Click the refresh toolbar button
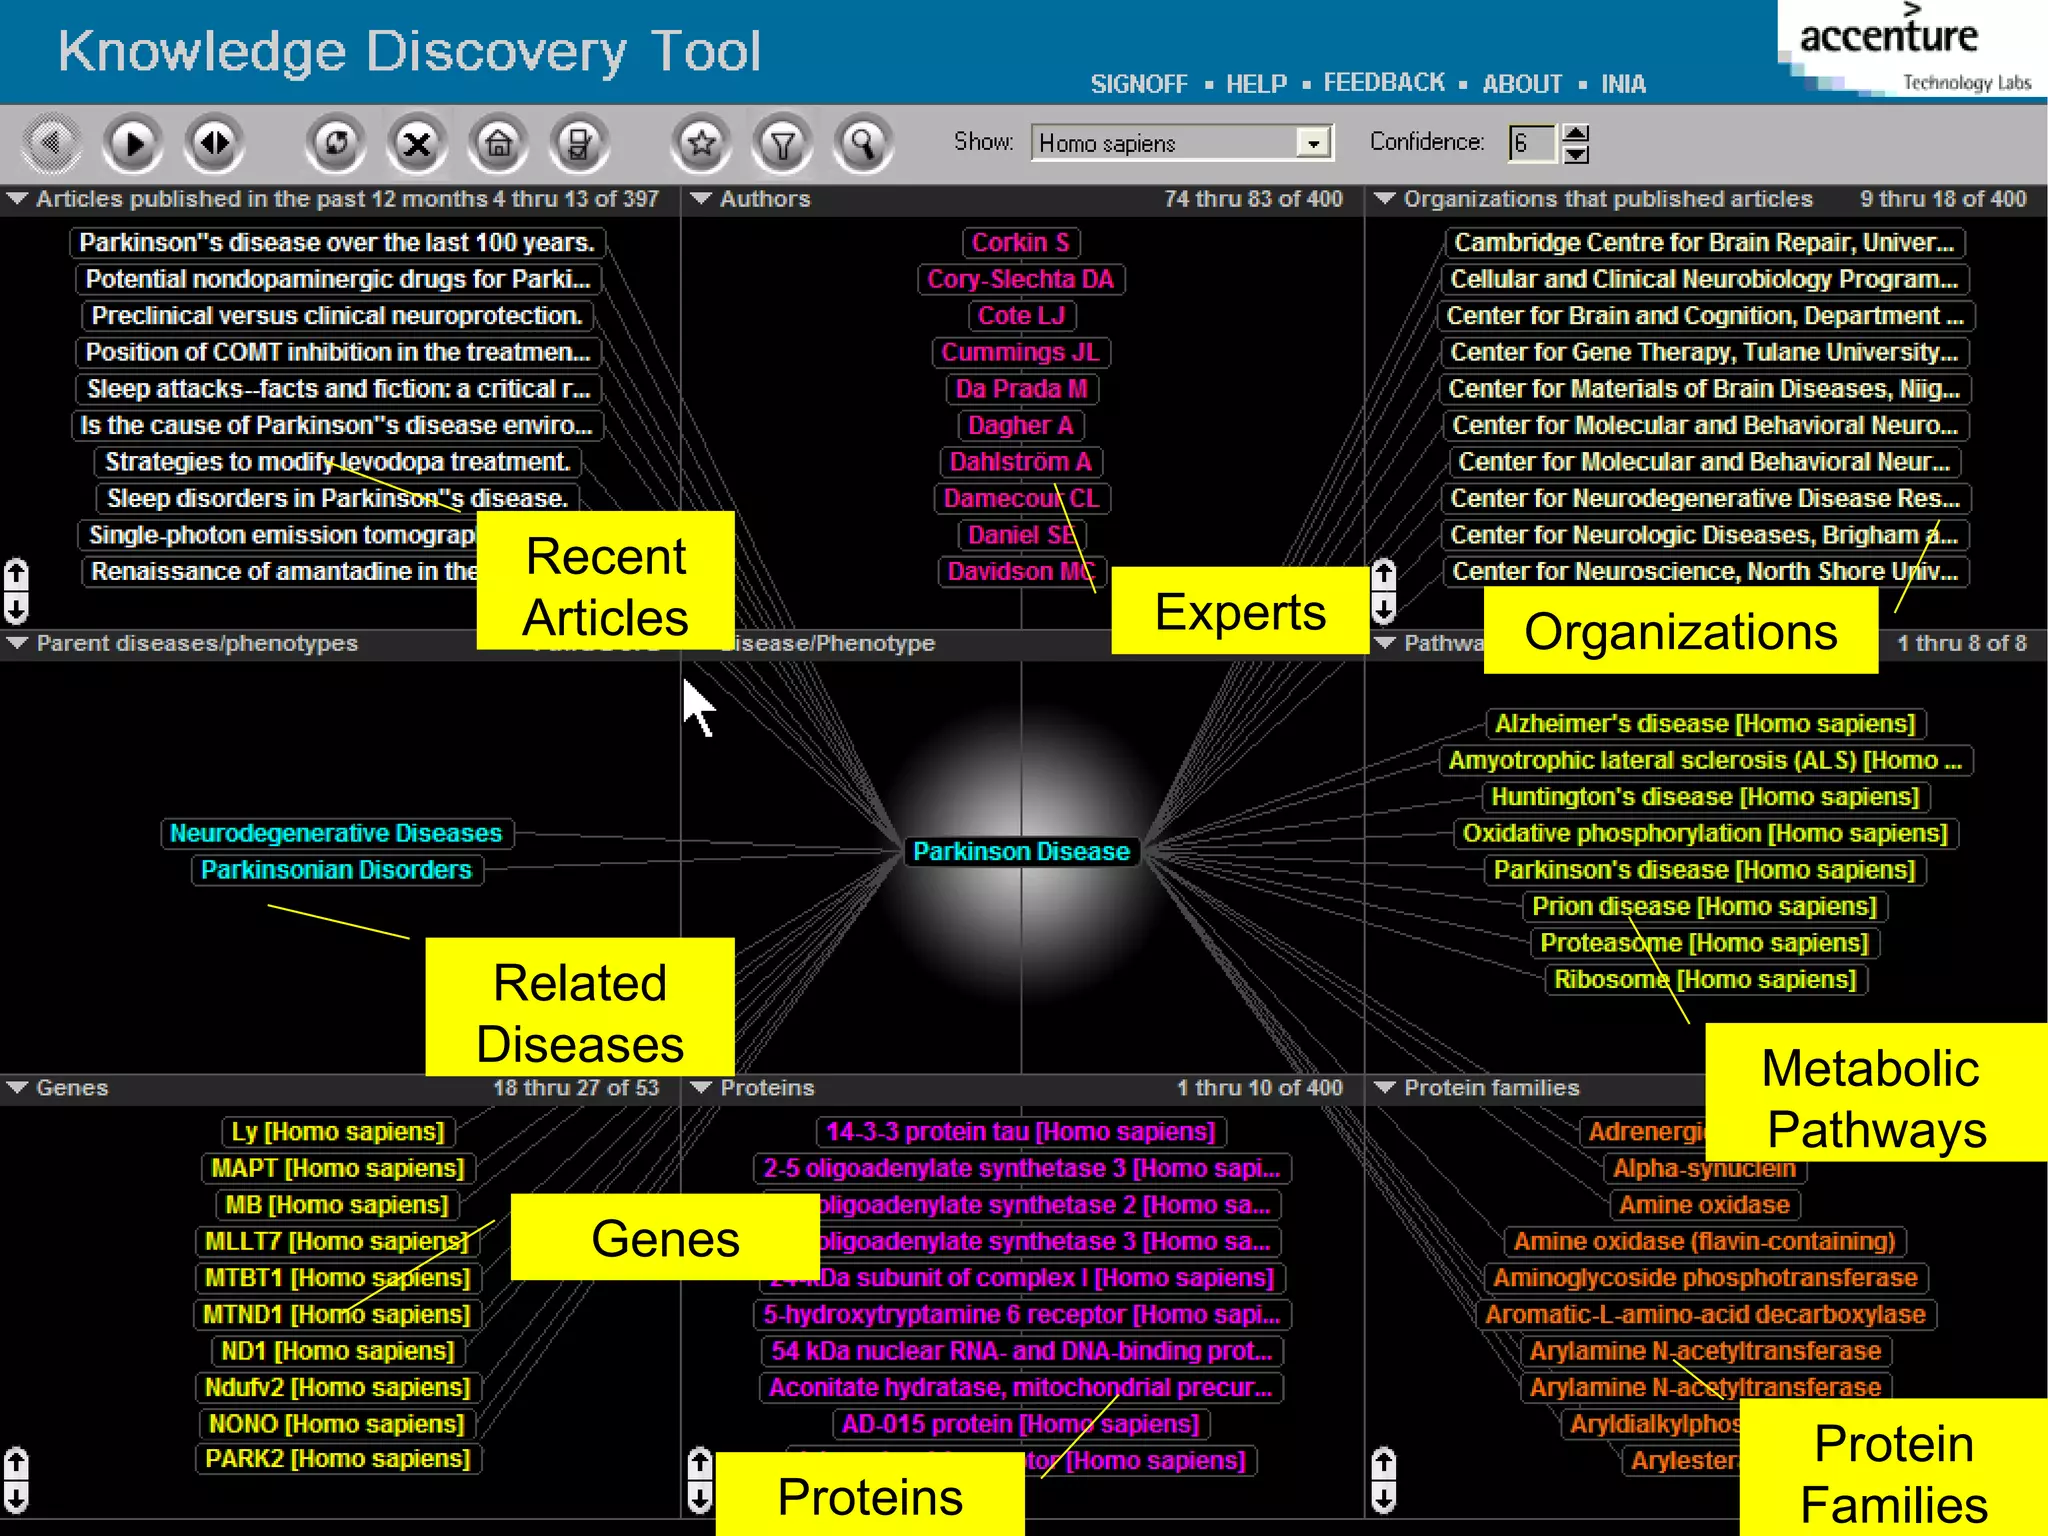Image resolution: width=2048 pixels, height=1536 pixels. pyautogui.click(x=336, y=143)
